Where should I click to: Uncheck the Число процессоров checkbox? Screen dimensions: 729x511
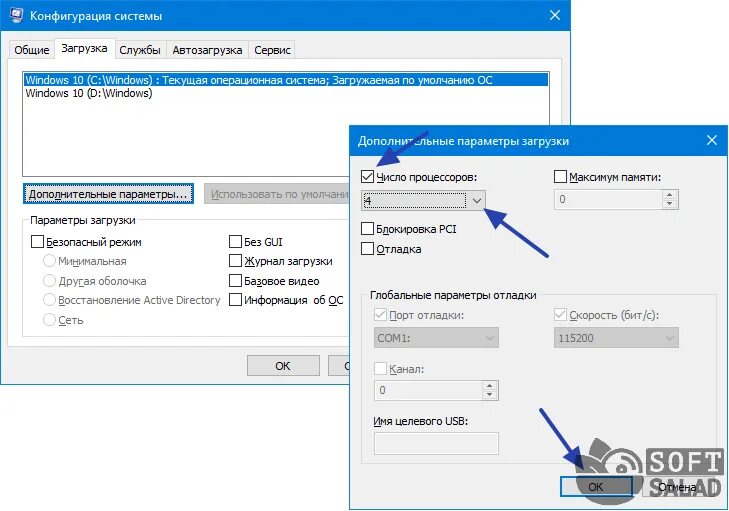(367, 177)
